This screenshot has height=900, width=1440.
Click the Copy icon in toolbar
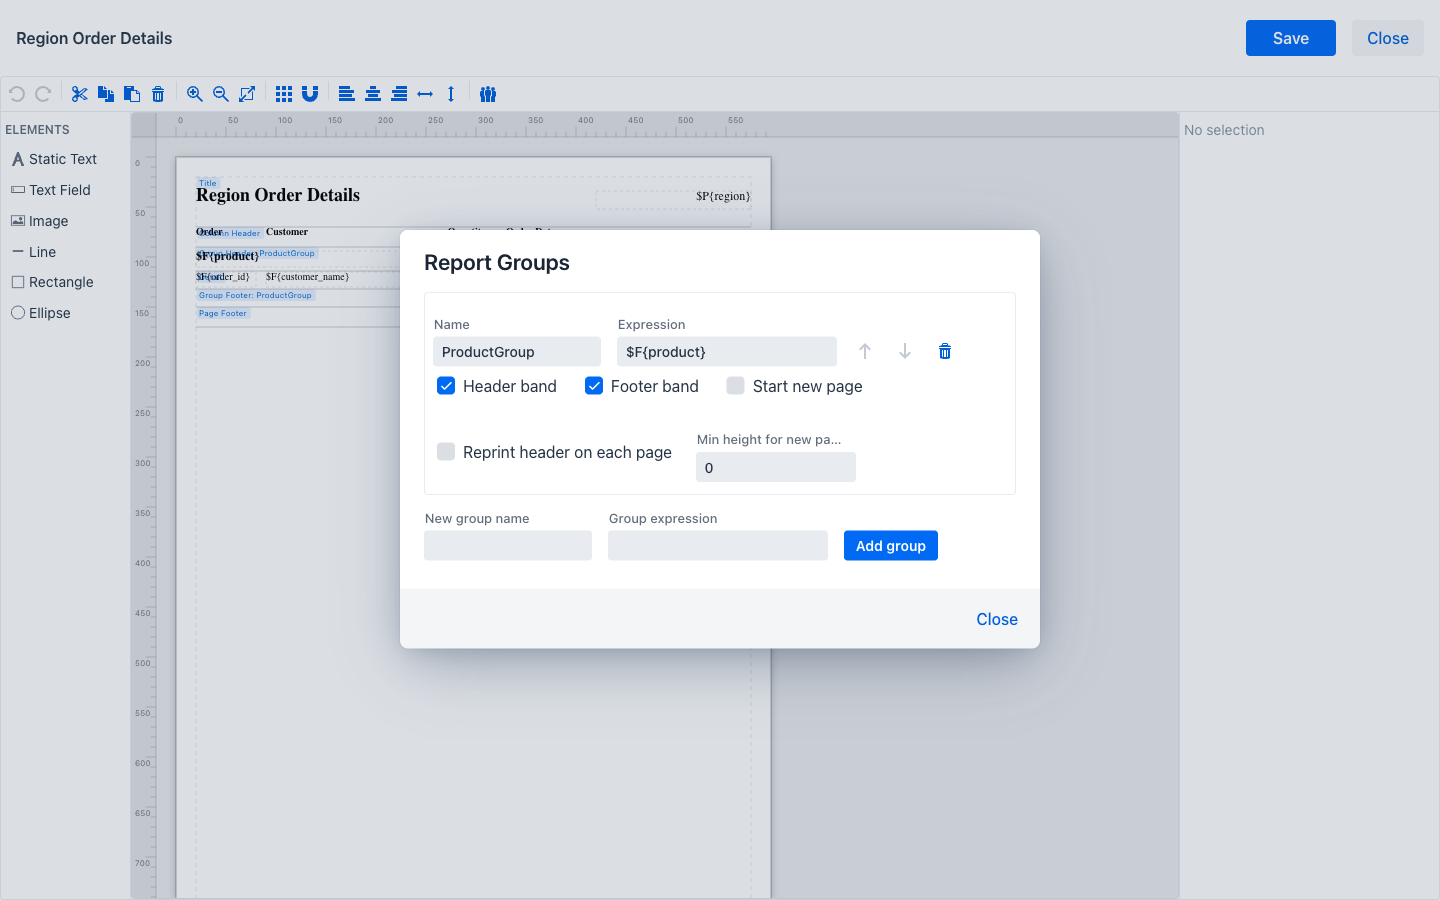point(106,94)
